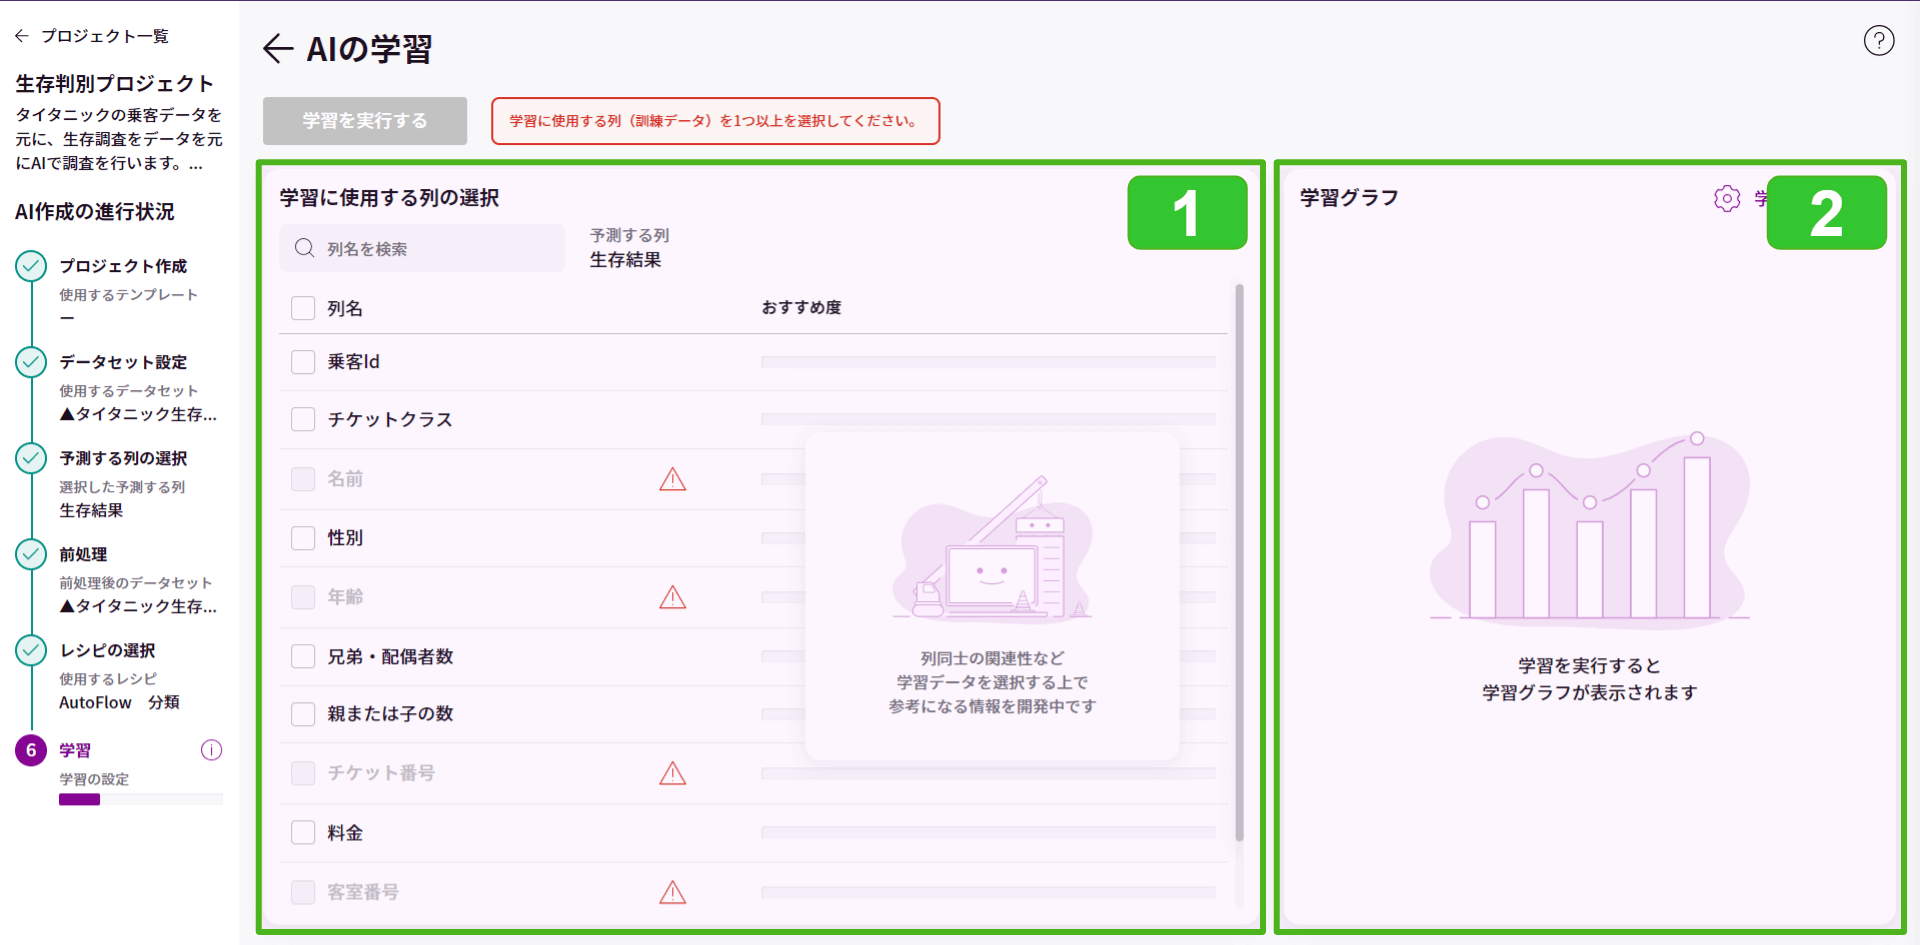The image size is (1920, 945).
Task: Click the disabled 名前 checkbox
Action: pyautogui.click(x=303, y=479)
